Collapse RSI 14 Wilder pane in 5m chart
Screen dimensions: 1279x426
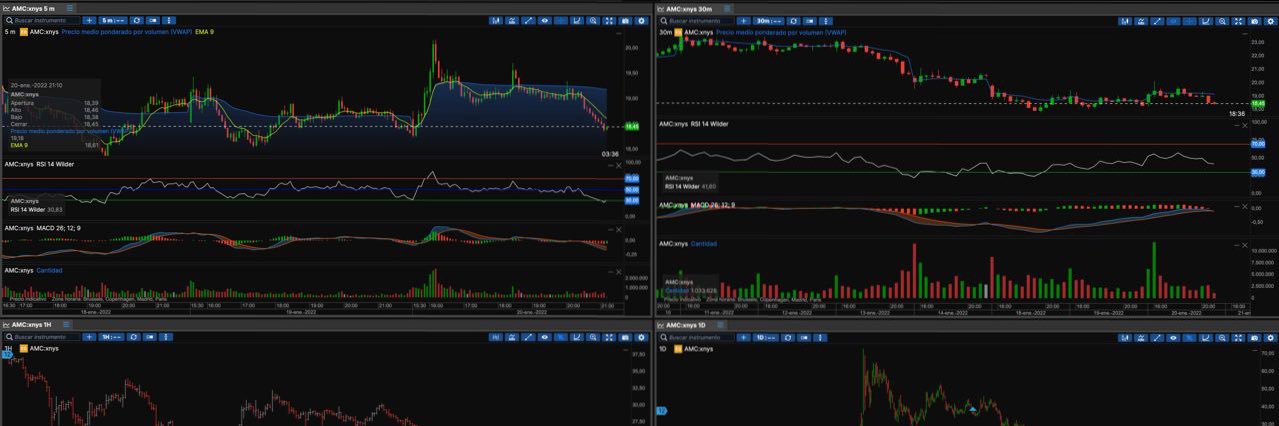point(610,165)
